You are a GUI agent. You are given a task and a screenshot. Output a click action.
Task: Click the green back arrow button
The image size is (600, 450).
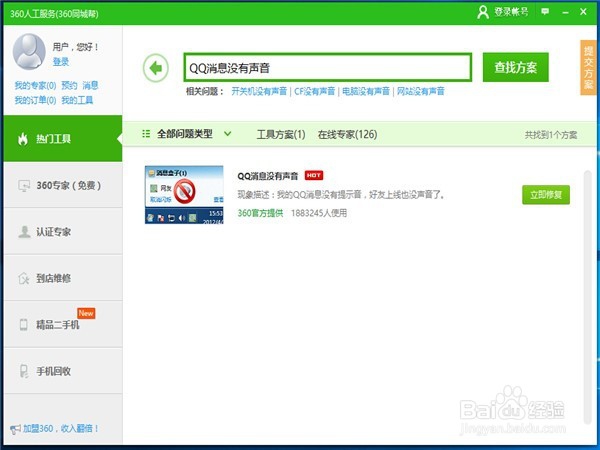[x=155, y=68]
